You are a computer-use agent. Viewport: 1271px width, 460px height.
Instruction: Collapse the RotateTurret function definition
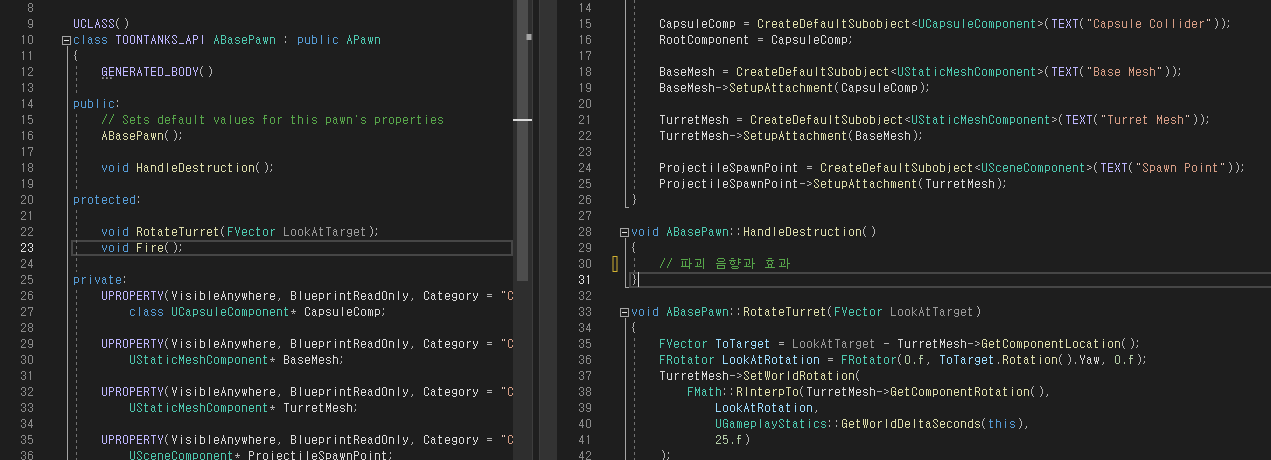(x=623, y=312)
